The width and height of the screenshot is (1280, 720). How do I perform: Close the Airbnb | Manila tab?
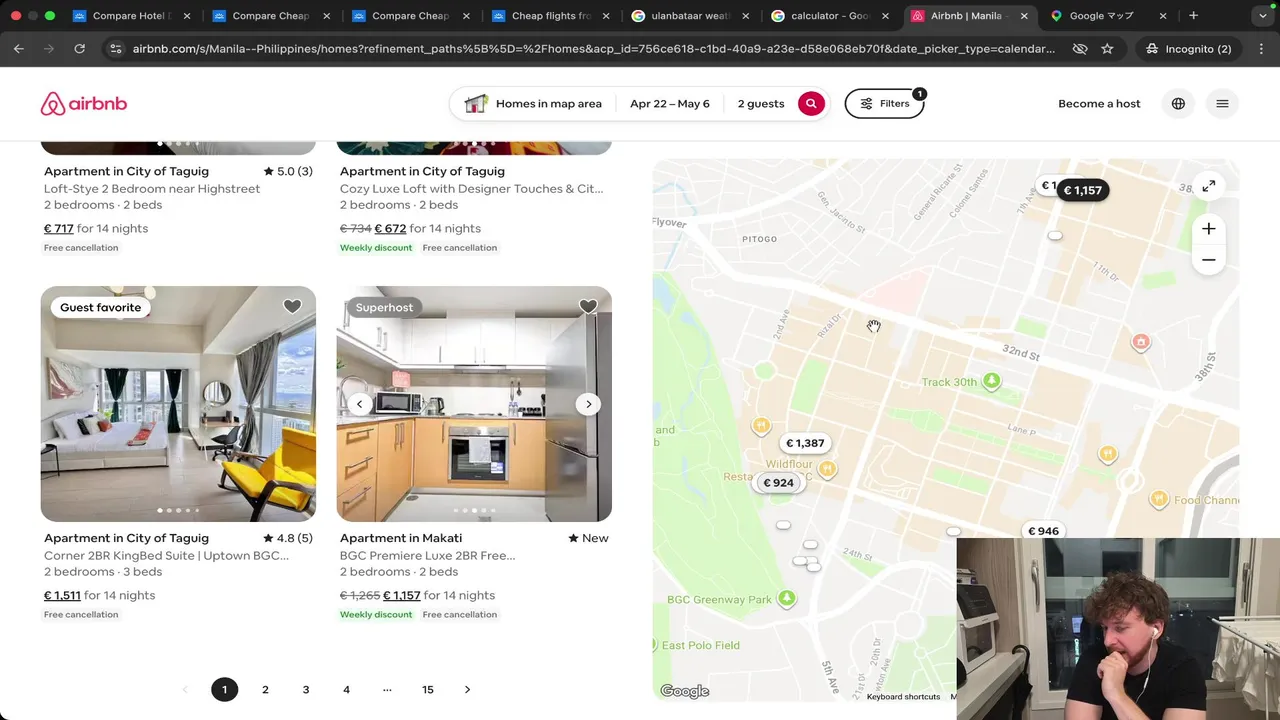[x=1024, y=16]
